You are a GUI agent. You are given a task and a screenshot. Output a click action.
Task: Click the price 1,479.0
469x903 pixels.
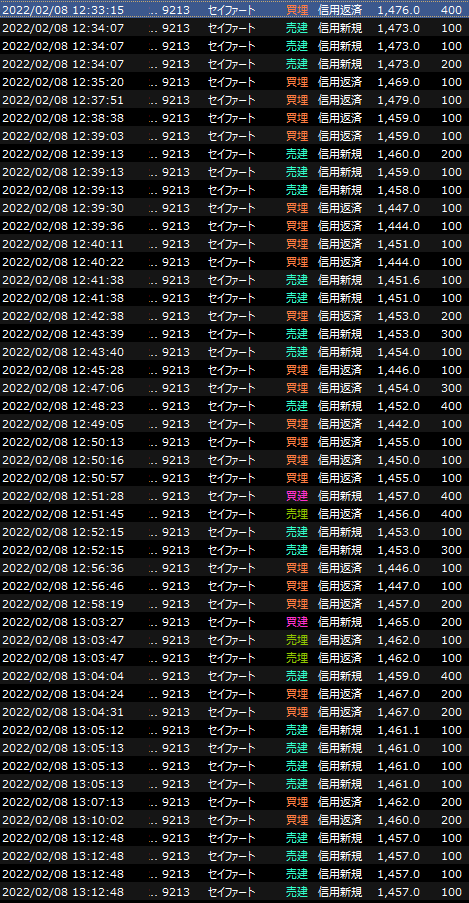pos(399,100)
